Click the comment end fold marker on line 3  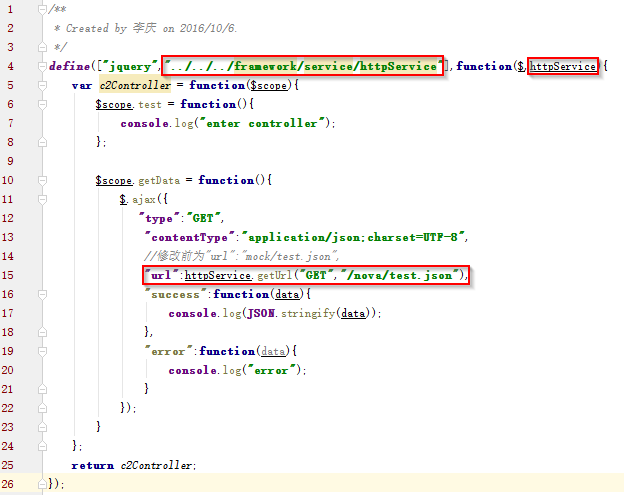click(42, 47)
